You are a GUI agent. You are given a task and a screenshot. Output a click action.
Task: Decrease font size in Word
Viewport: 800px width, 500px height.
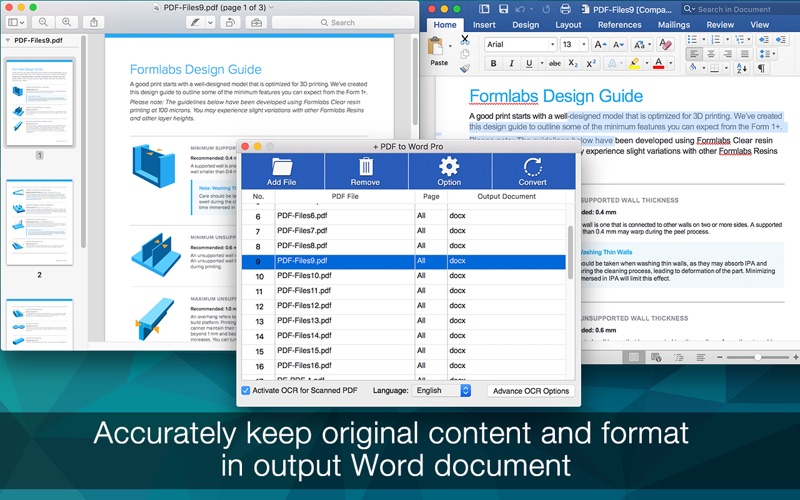point(618,44)
